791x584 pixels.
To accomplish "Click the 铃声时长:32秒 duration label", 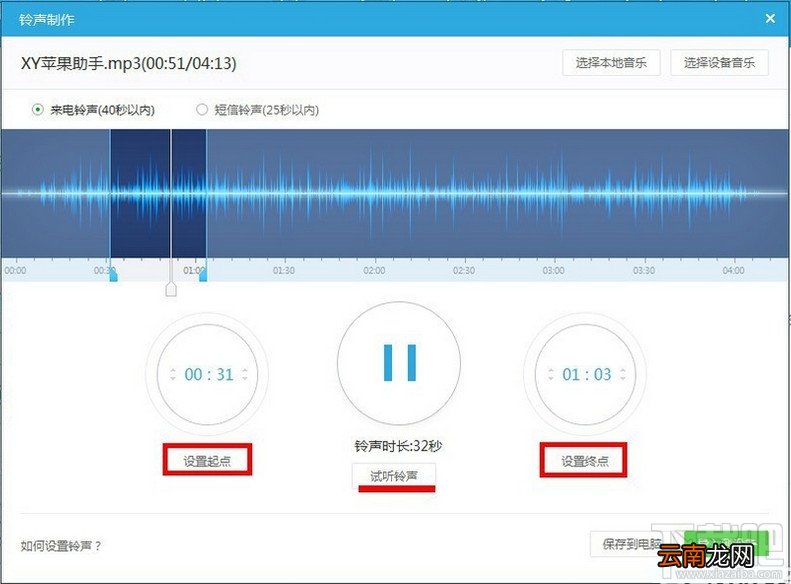I will click(x=398, y=446).
